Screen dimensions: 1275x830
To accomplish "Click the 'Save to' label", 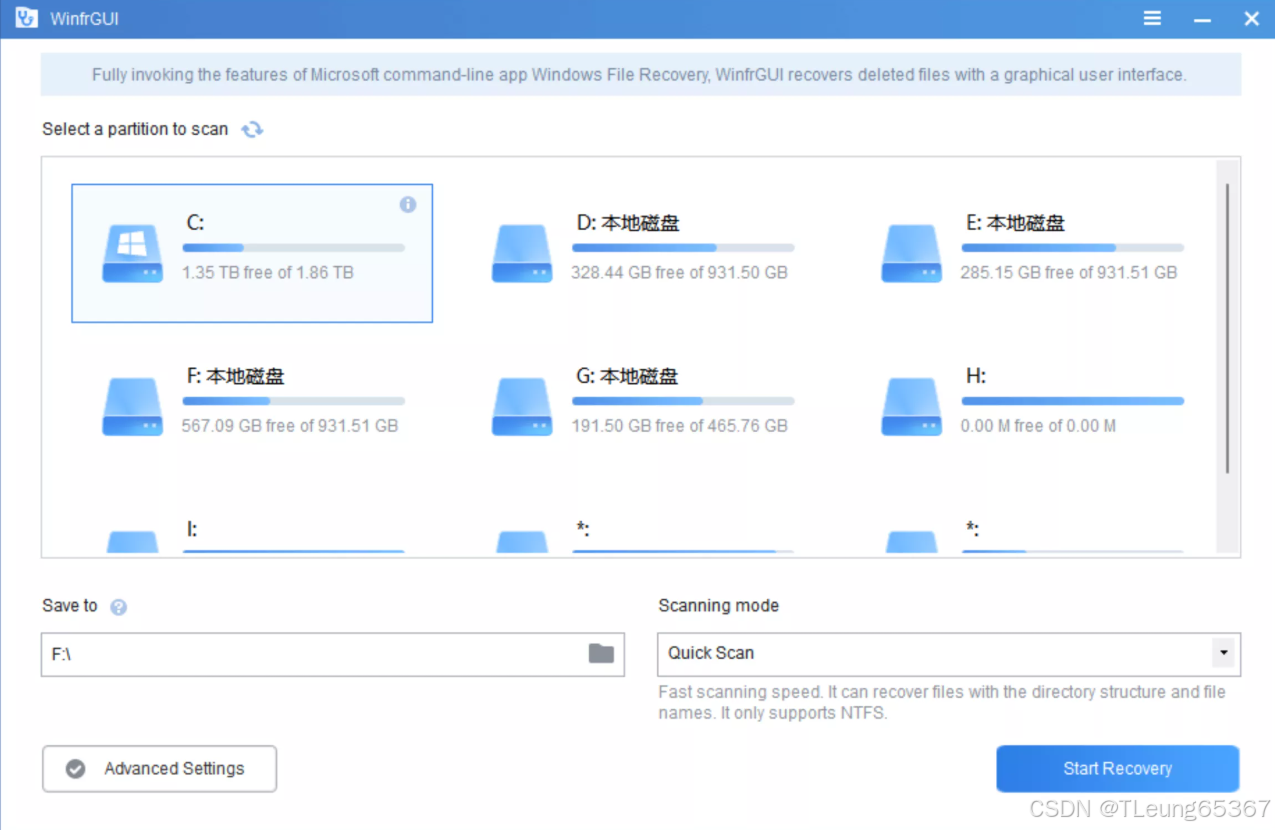I will (x=70, y=605).
